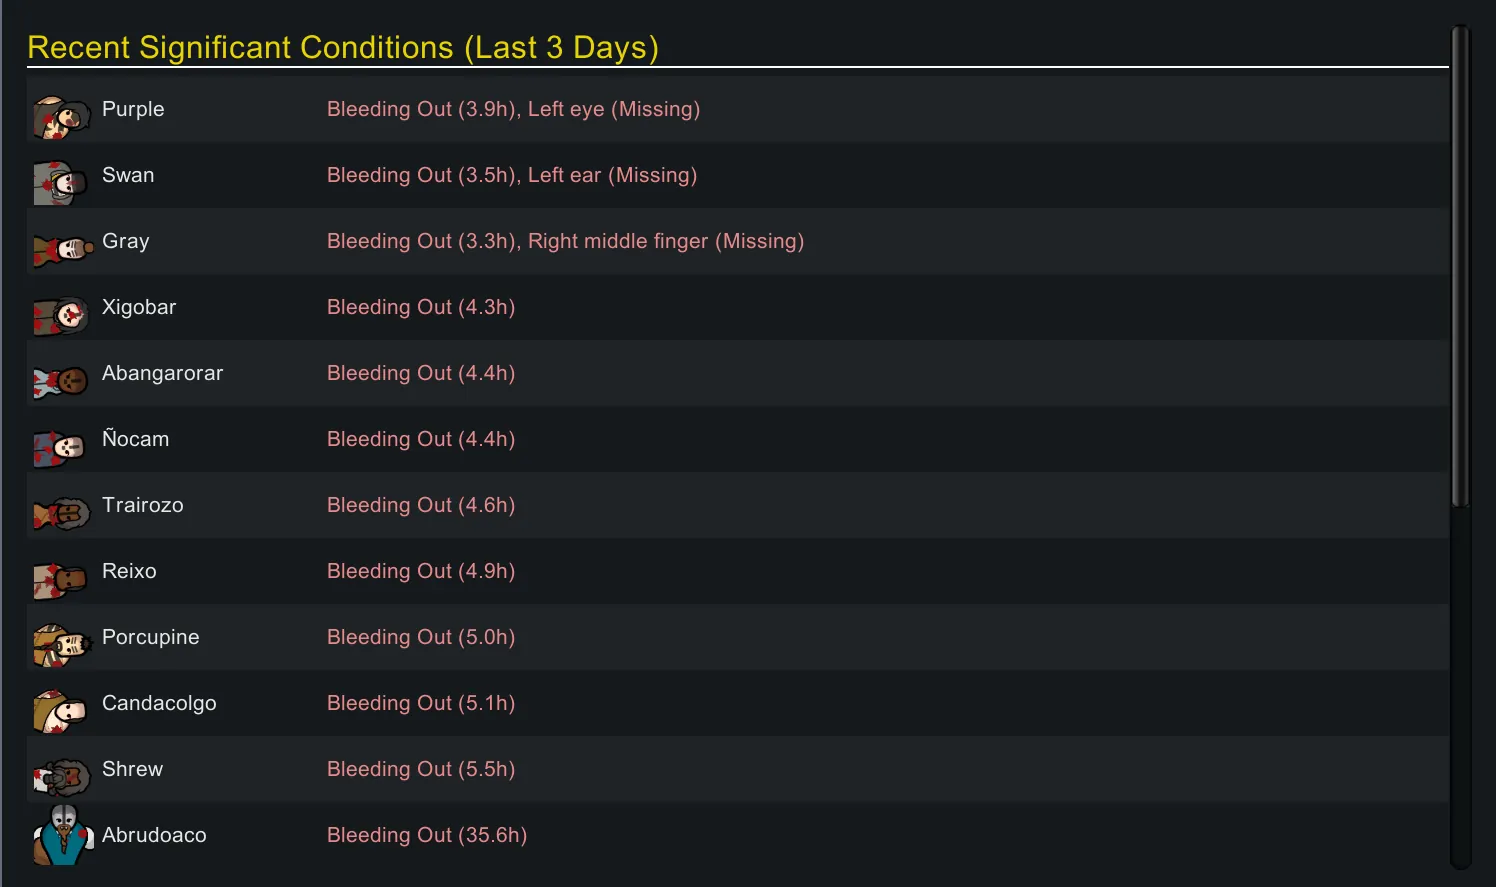Click Porcupine's Bleeding Out (5.0h) text

click(421, 637)
